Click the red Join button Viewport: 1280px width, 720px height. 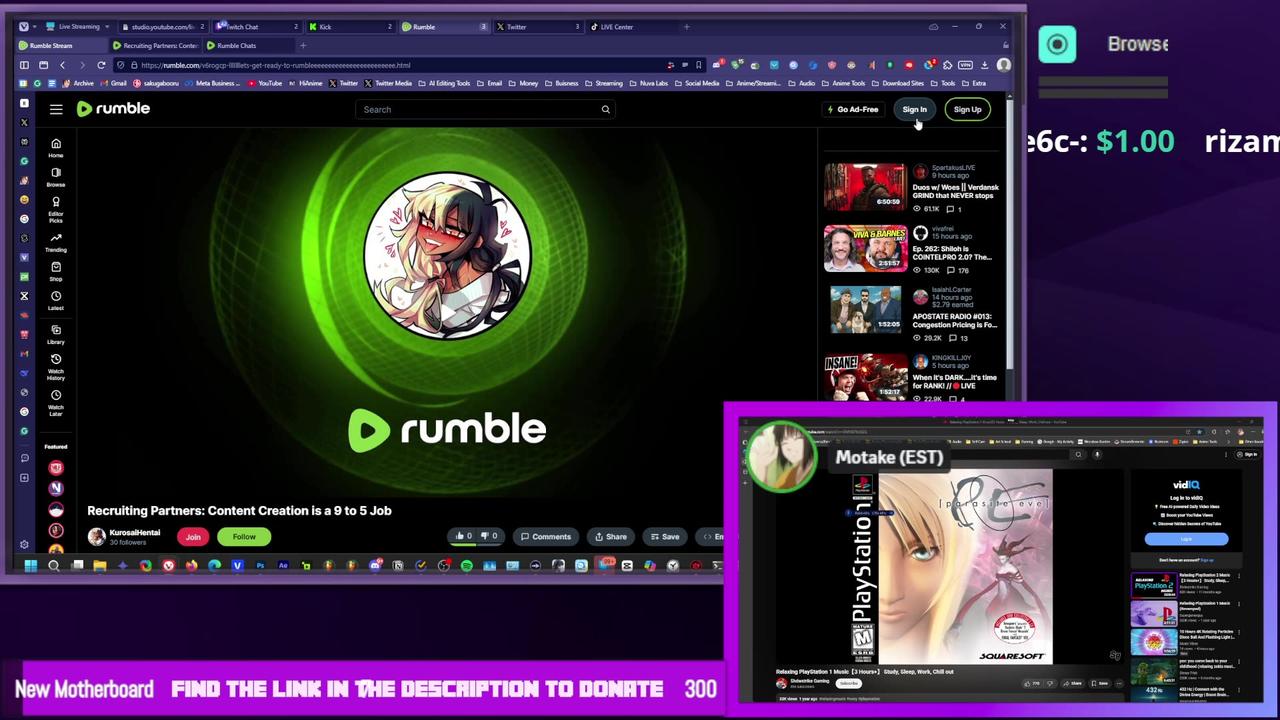pyautogui.click(x=193, y=537)
